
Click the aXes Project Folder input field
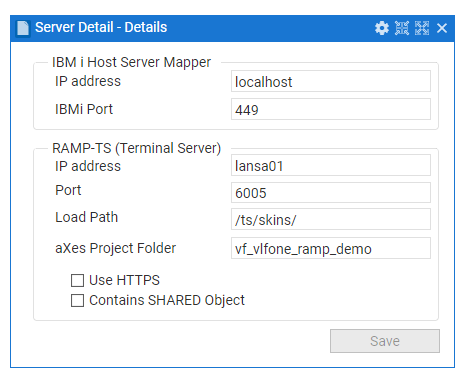tap(331, 248)
